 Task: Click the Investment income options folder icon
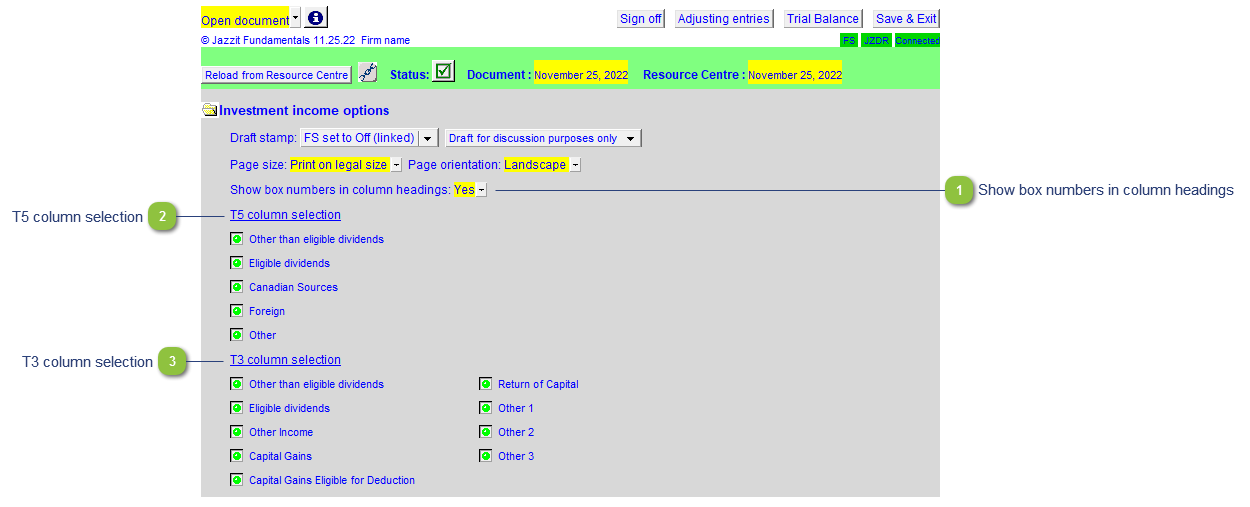[x=210, y=111]
